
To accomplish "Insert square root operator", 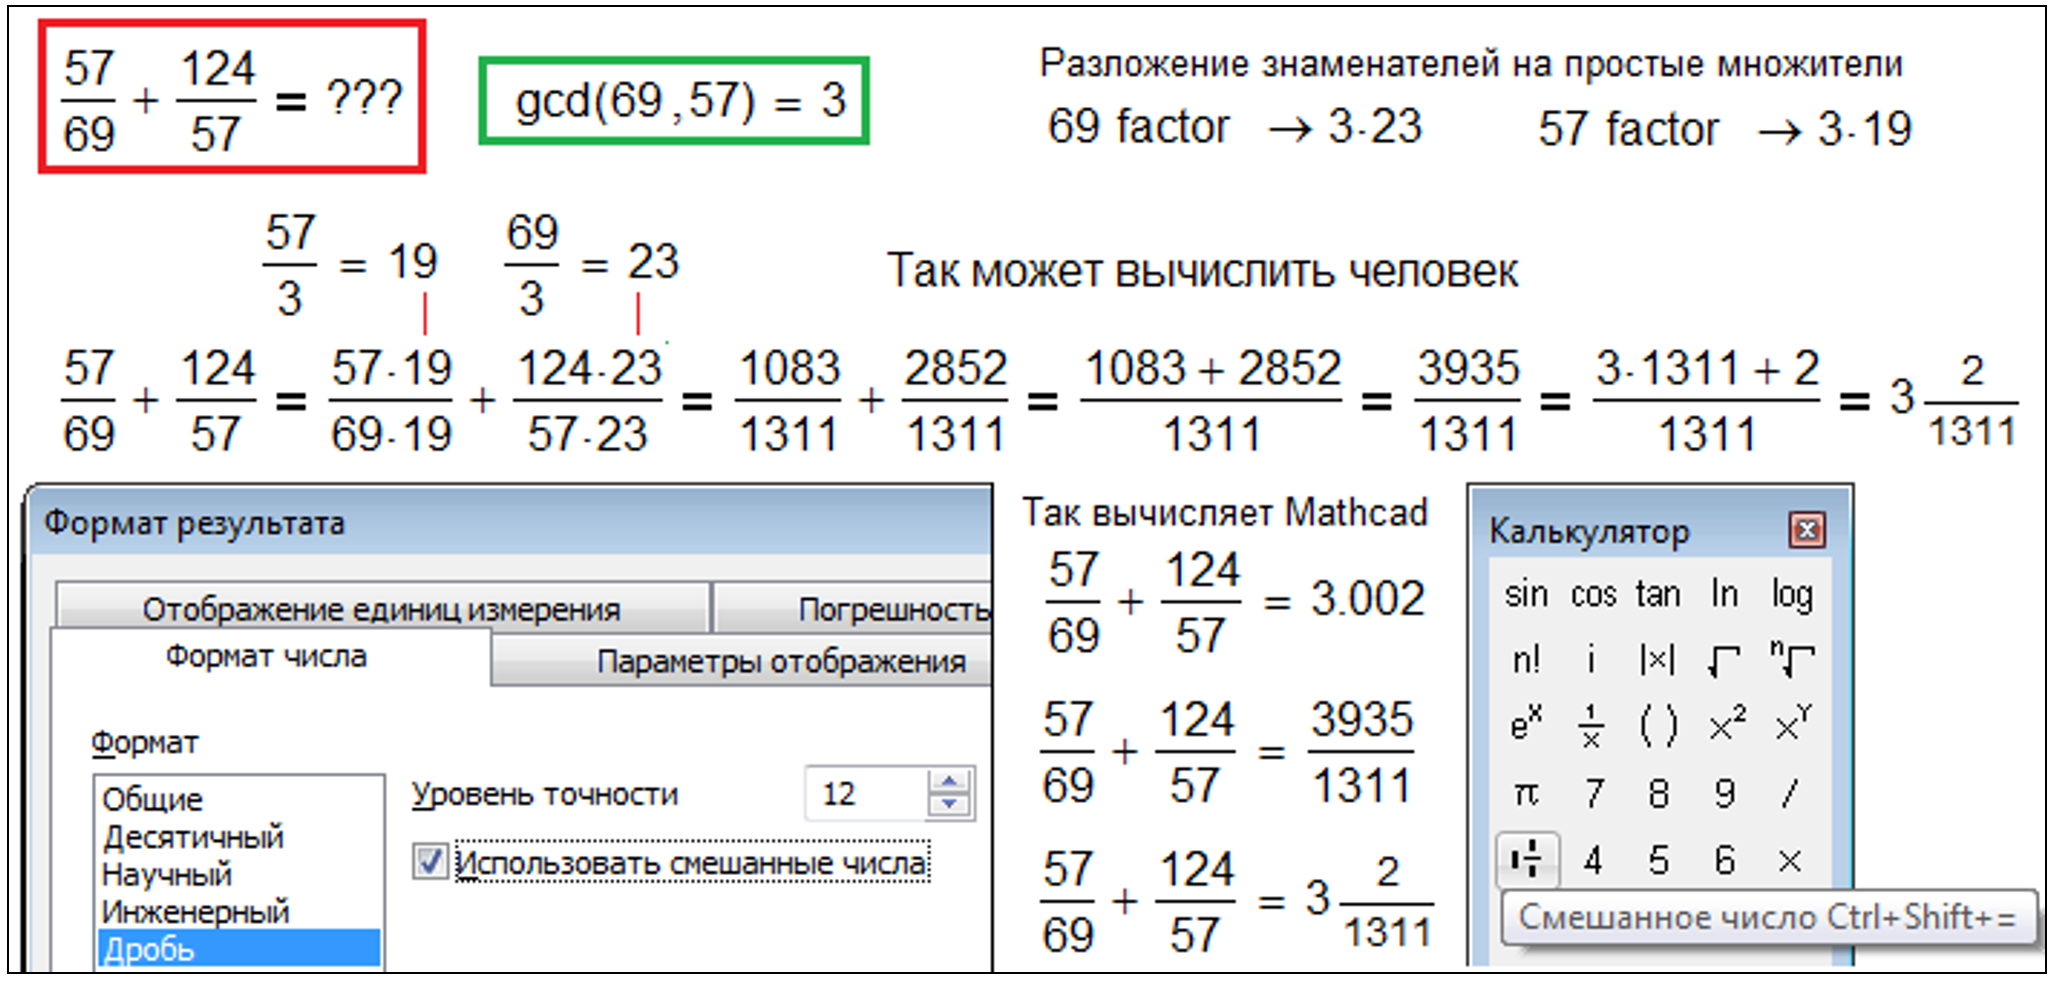I will pyautogui.click(x=1724, y=660).
